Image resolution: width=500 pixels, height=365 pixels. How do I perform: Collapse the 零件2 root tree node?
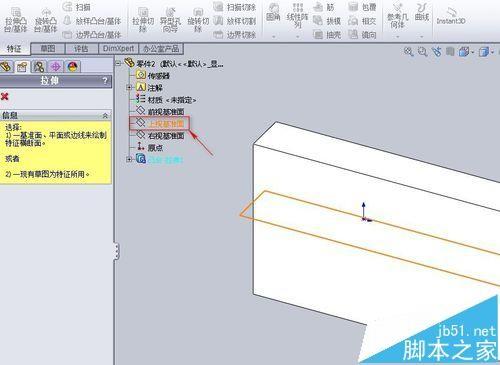click(118, 63)
